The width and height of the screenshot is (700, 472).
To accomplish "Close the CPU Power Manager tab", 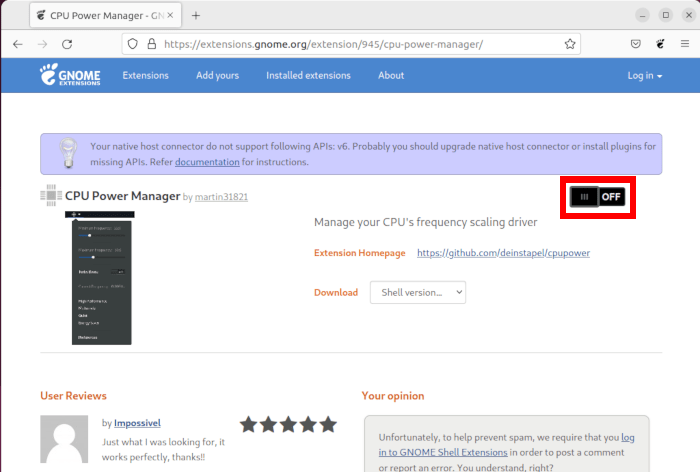I will (170, 15).
